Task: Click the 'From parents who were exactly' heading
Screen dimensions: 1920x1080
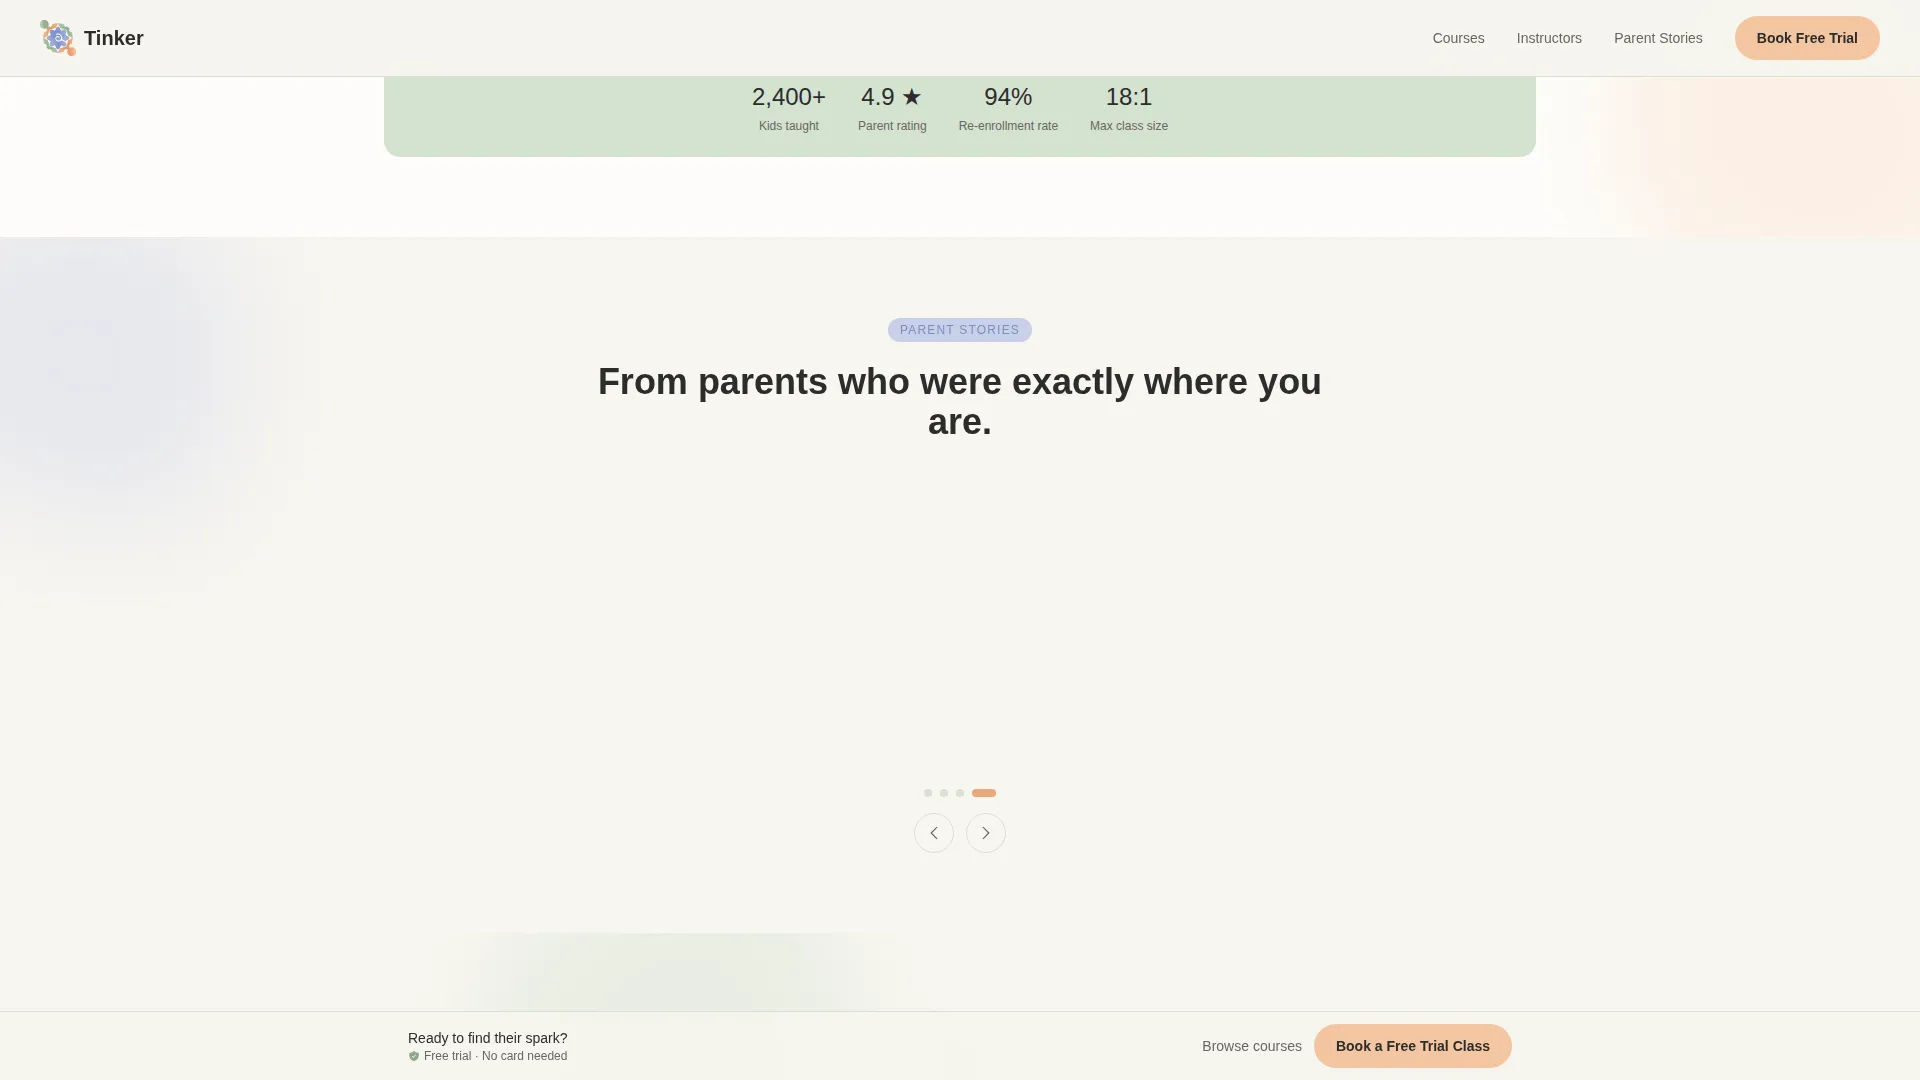Action: point(960,401)
